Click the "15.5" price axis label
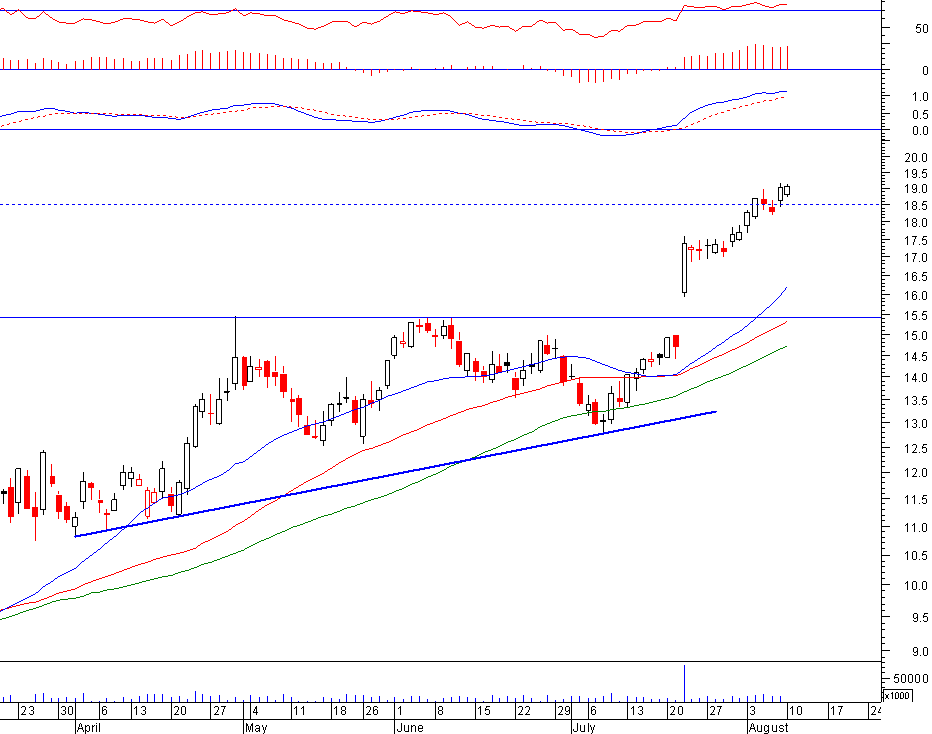The image size is (932, 734). click(915, 316)
